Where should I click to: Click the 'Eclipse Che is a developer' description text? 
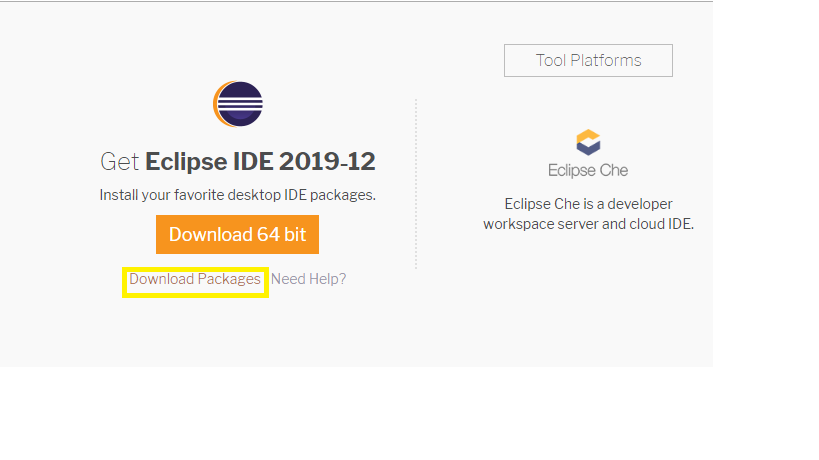tap(588, 204)
